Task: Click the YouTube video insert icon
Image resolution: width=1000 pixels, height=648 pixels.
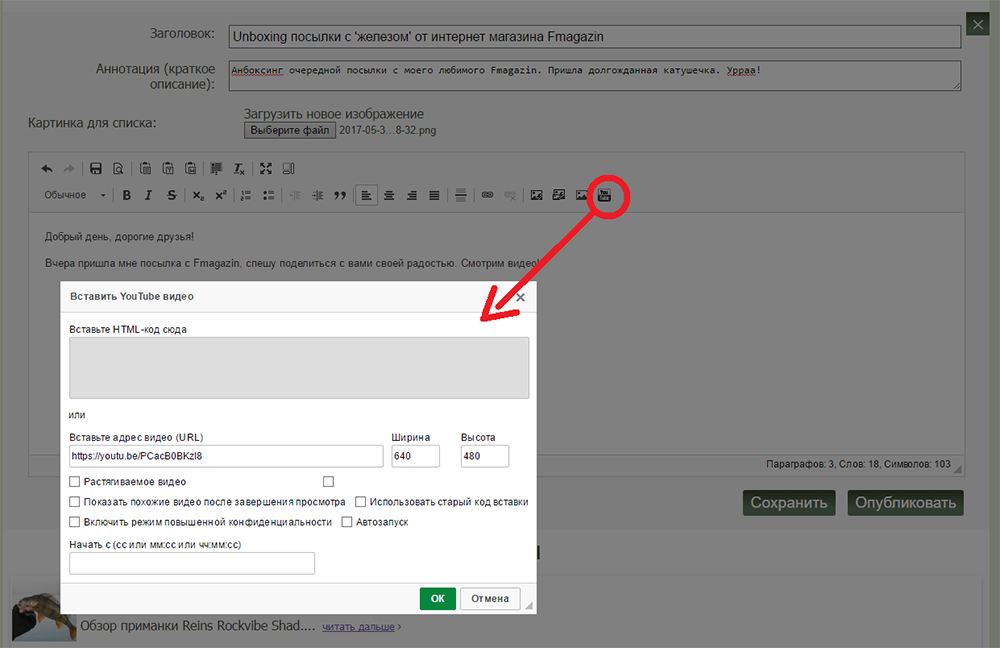Action: tap(604, 195)
